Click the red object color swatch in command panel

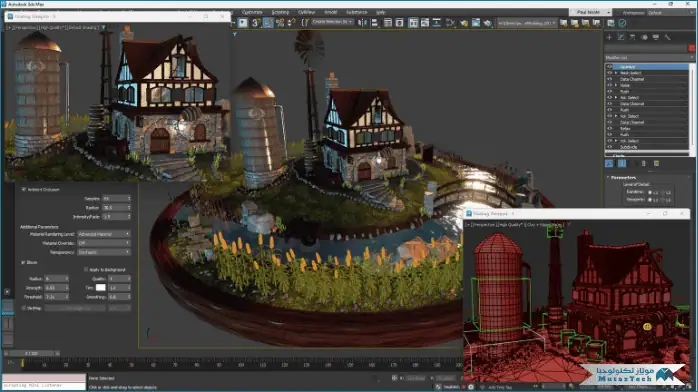(691, 48)
